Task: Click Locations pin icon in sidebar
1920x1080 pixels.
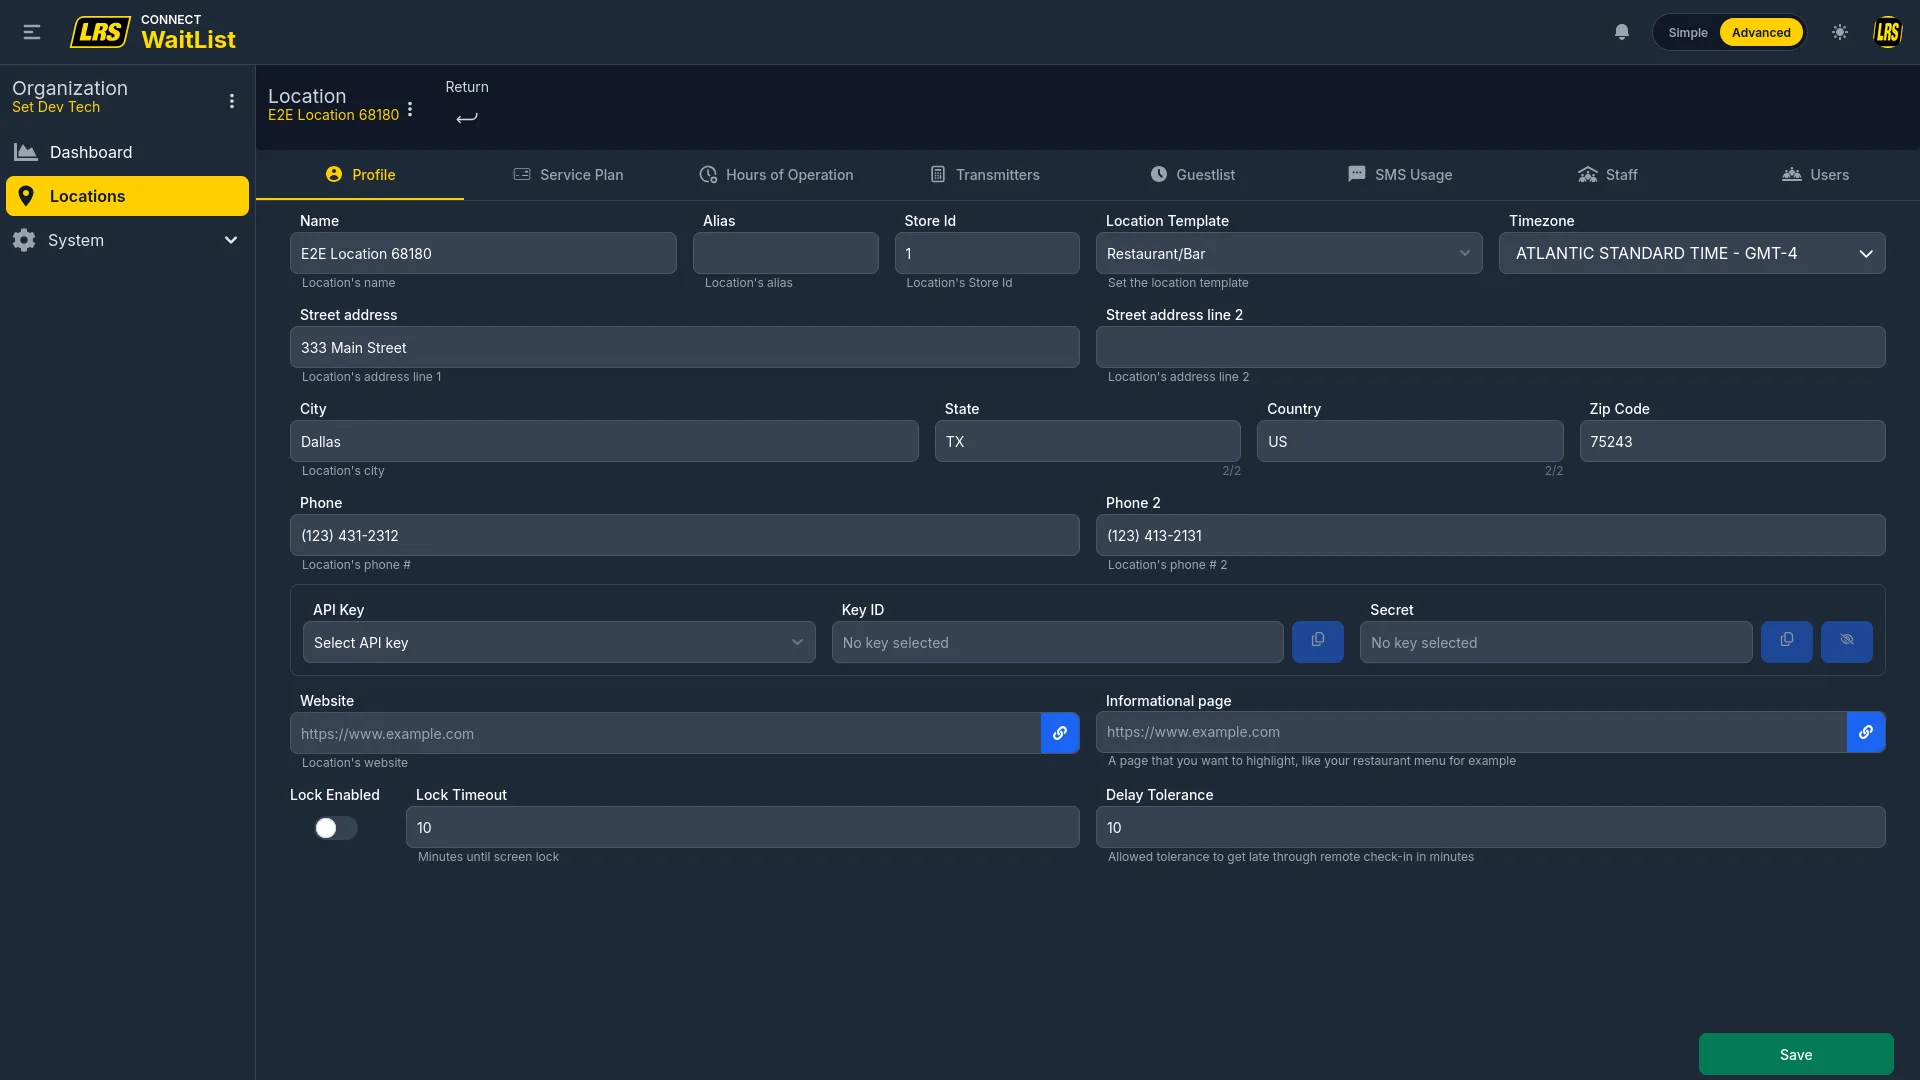Action: coord(26,196)
